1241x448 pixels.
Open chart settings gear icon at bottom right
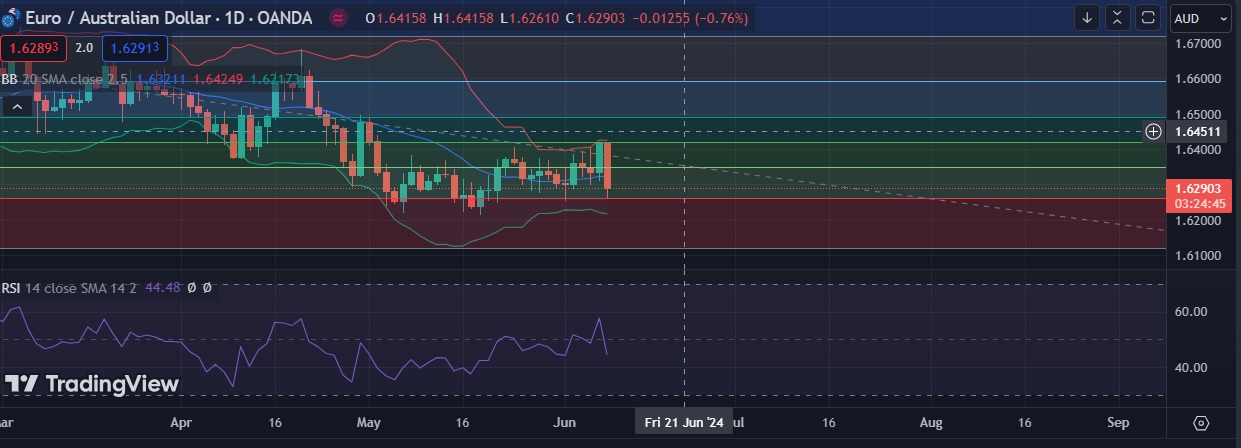[1201, 423]
